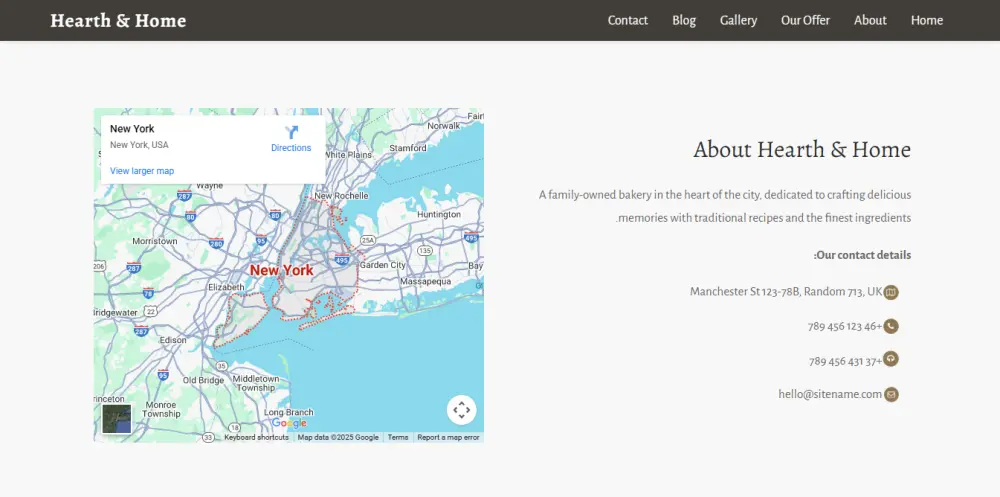Image resolution: width=1000 pixels, height=497 pixels.
Task: Click the phone number 789 456 431 37+
Action: click(x=845, y=361)
